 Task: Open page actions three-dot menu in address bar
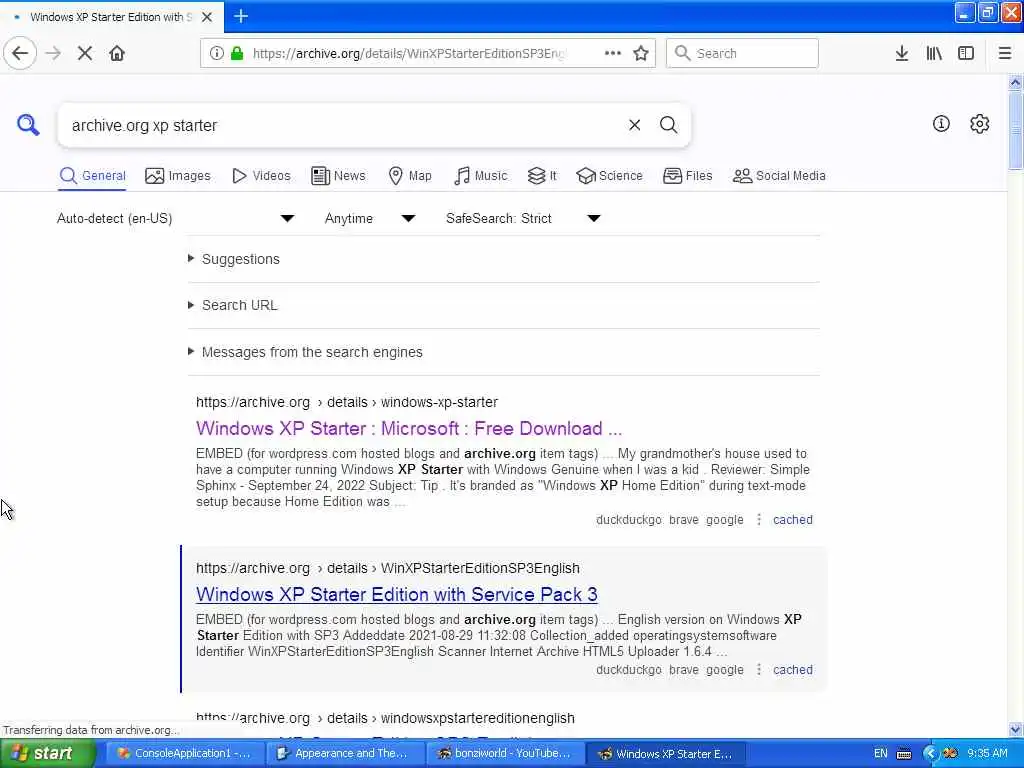[613, 54]
